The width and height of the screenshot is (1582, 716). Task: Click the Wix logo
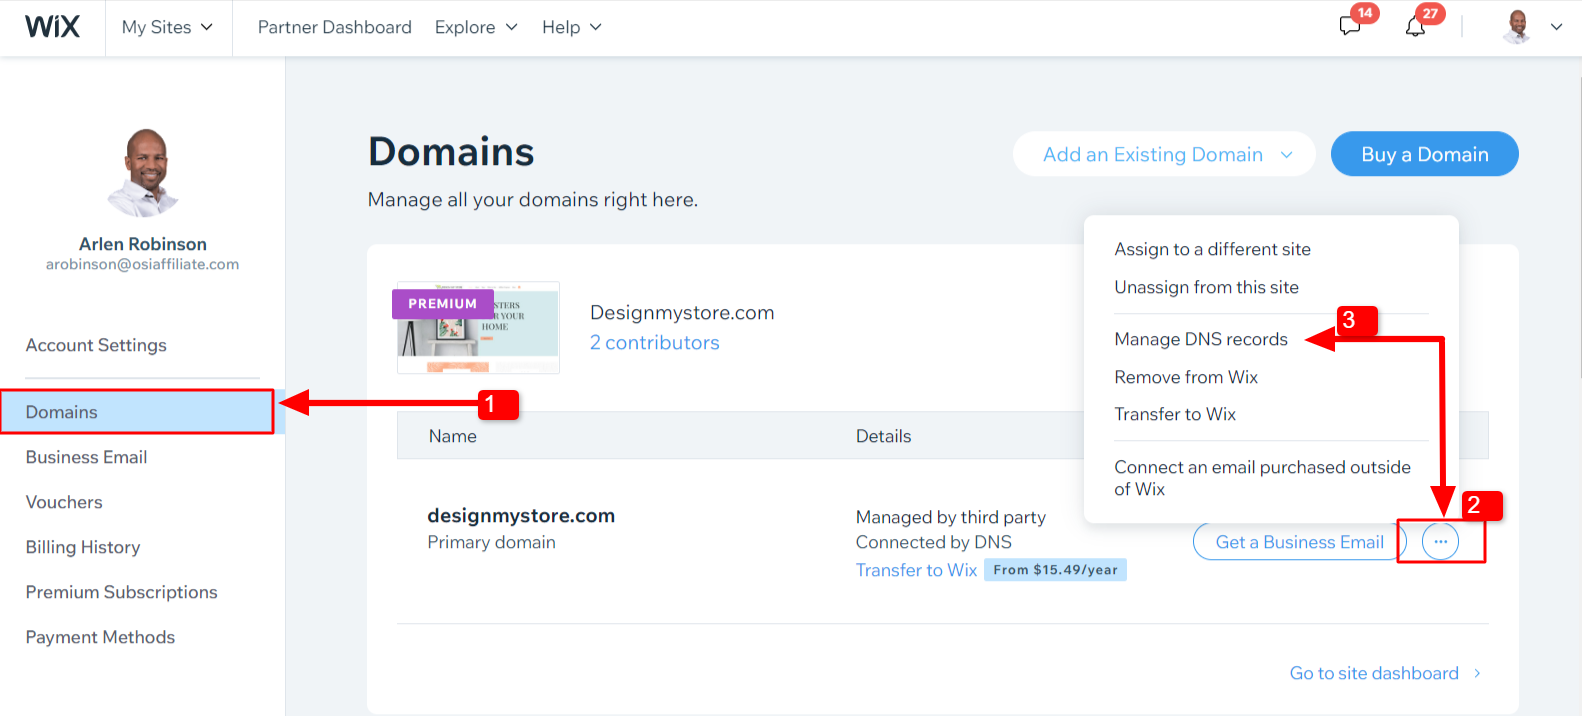point(52,27)
